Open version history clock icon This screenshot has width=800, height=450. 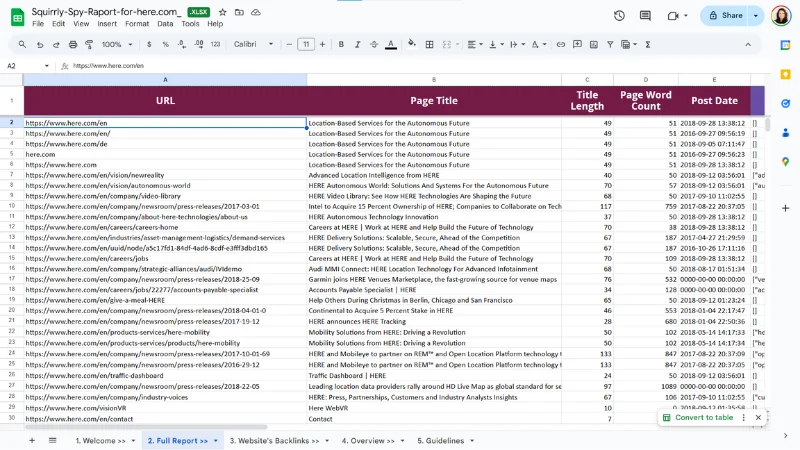coord(619,15)
